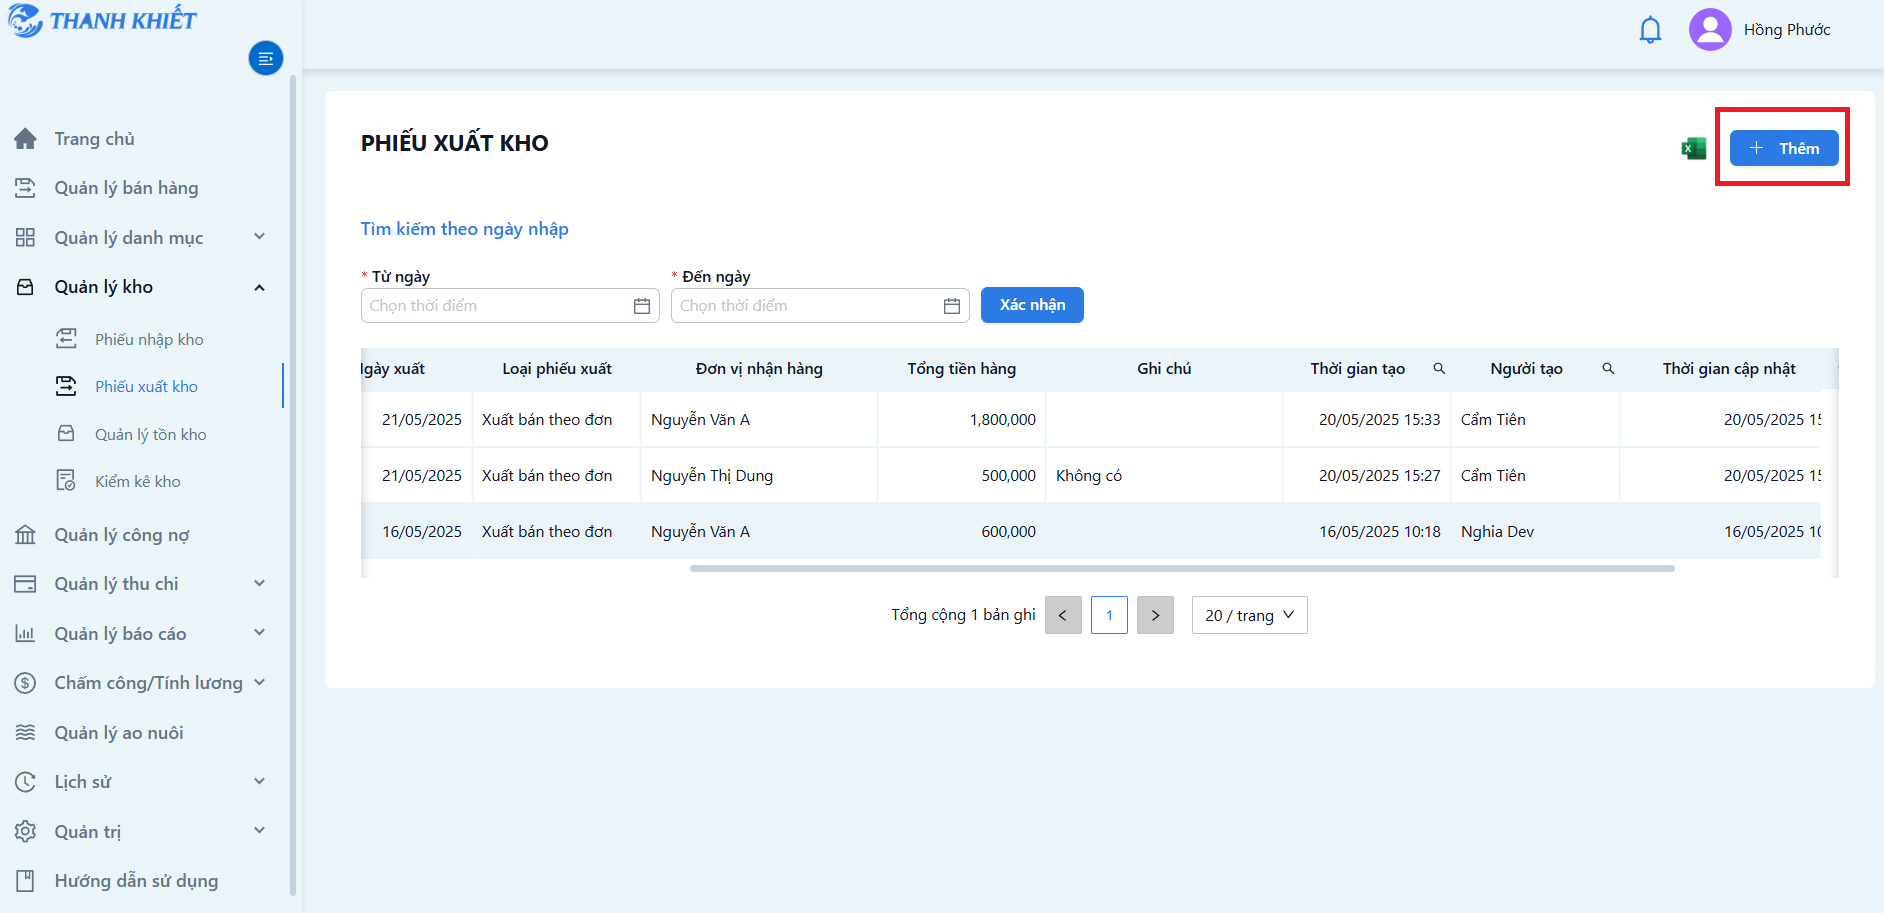Click the bank icon for Quản lý công nợ
This screenshot has width=1884, height=913.
(26, 535)
